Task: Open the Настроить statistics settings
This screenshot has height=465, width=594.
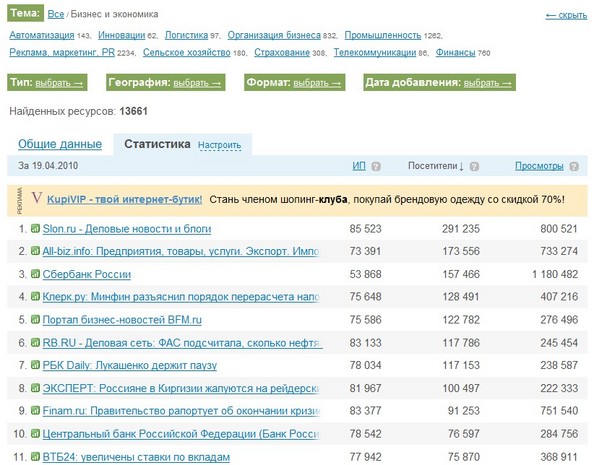Action: (219, 145)
